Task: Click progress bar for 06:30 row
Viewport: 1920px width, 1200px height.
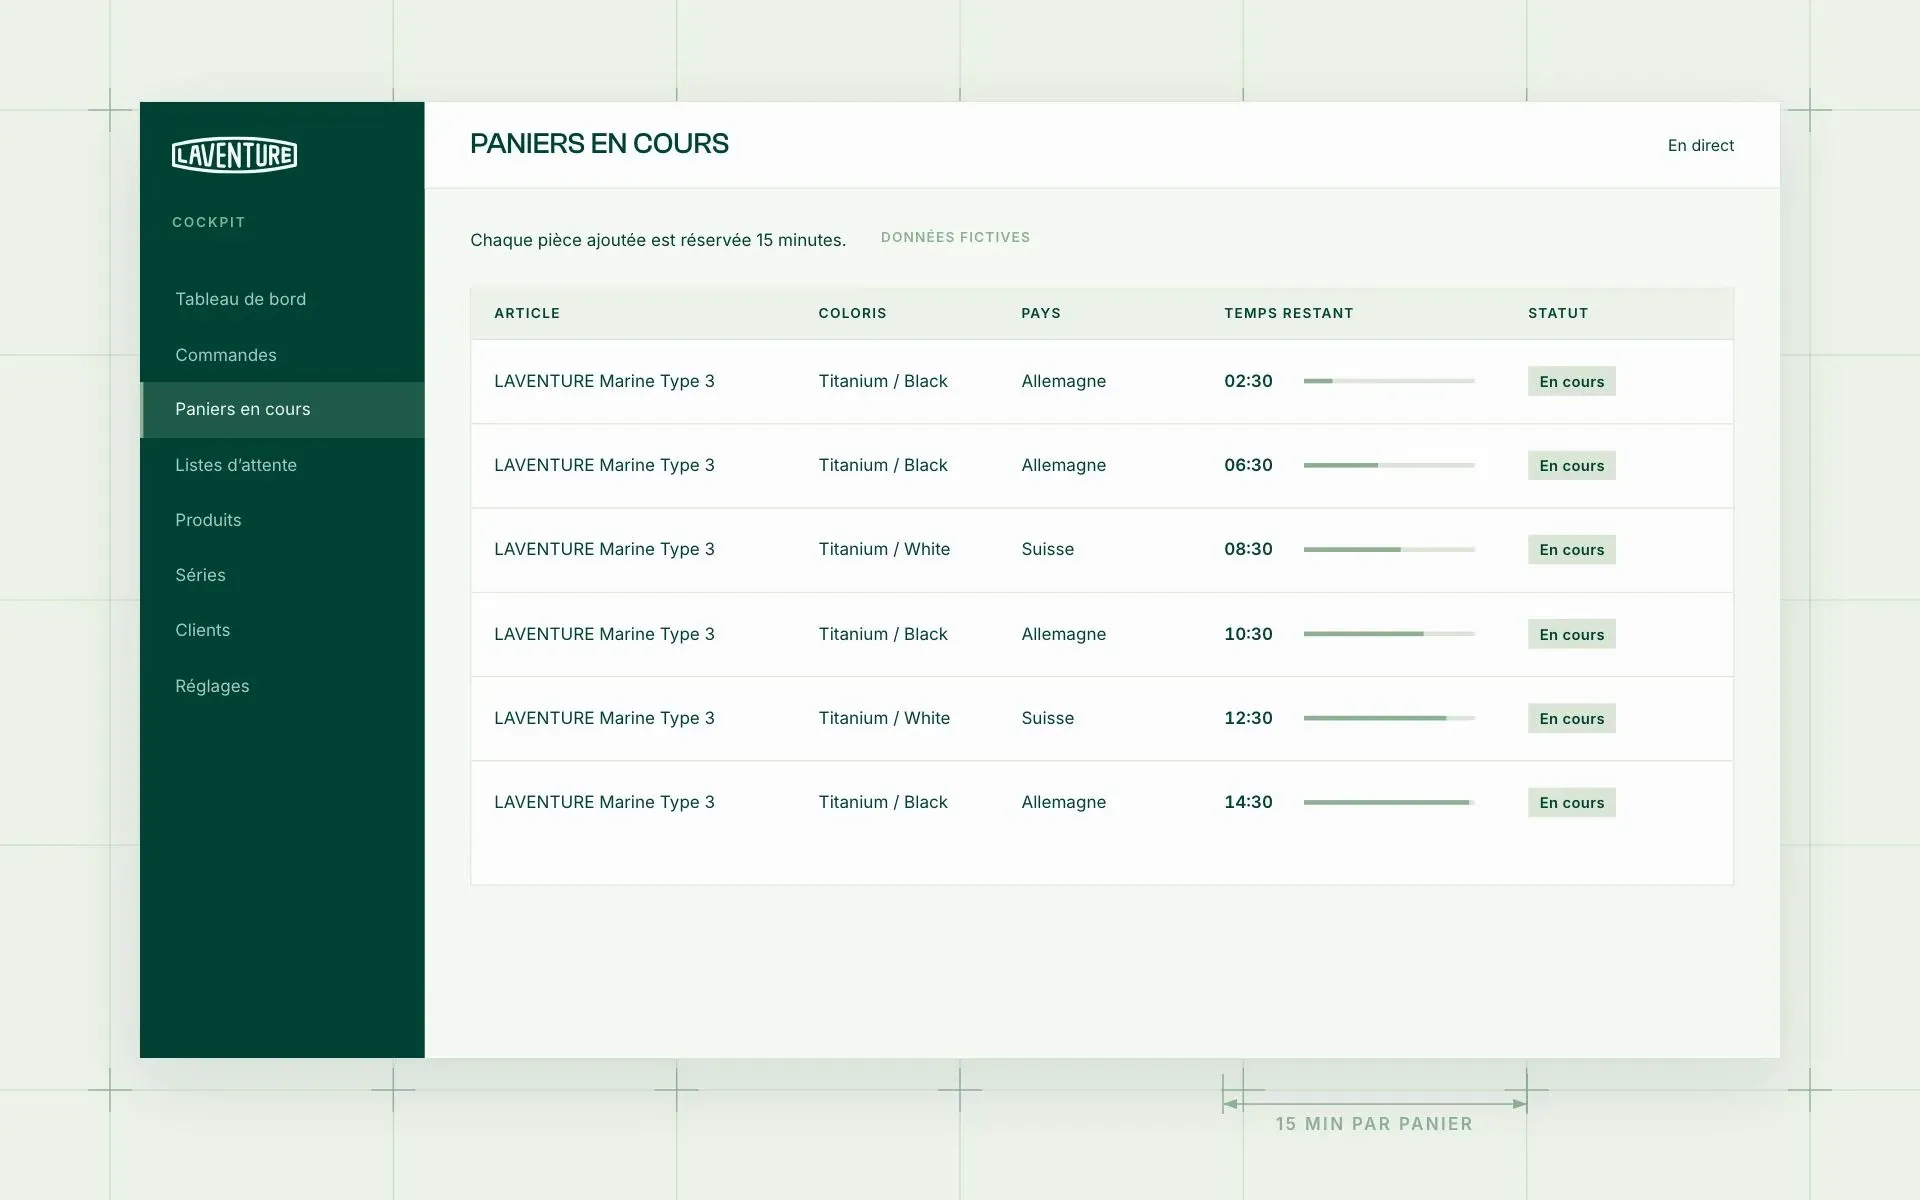Action: click(1389, 465)
